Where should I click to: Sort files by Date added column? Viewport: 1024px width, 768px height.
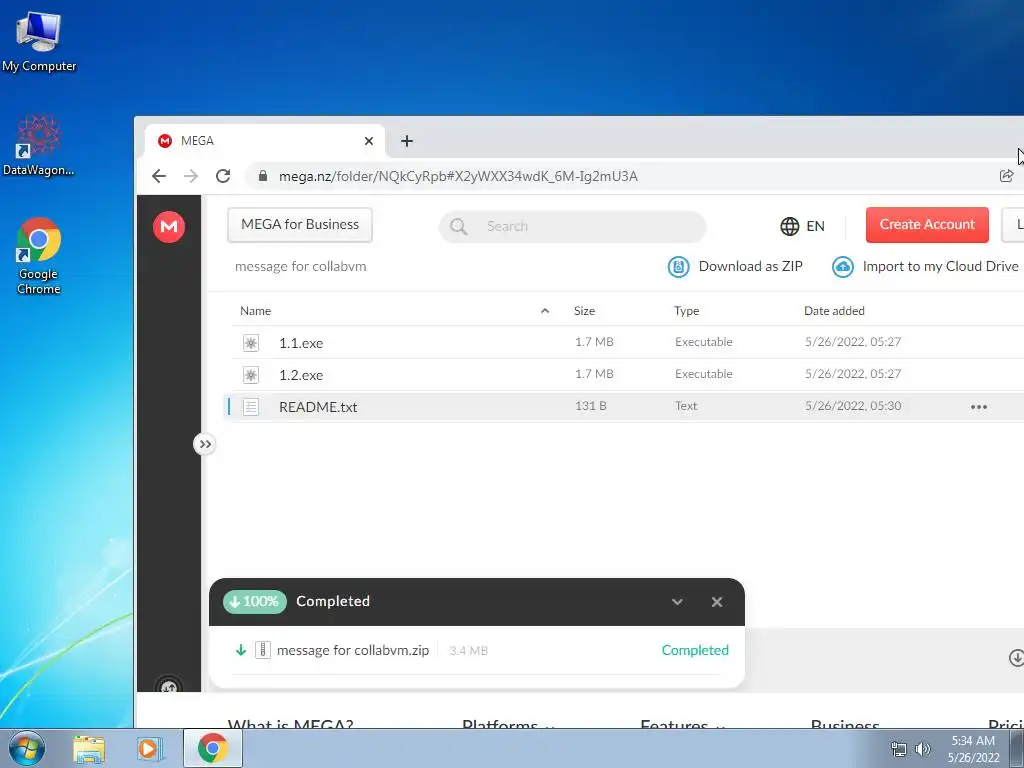834,311
